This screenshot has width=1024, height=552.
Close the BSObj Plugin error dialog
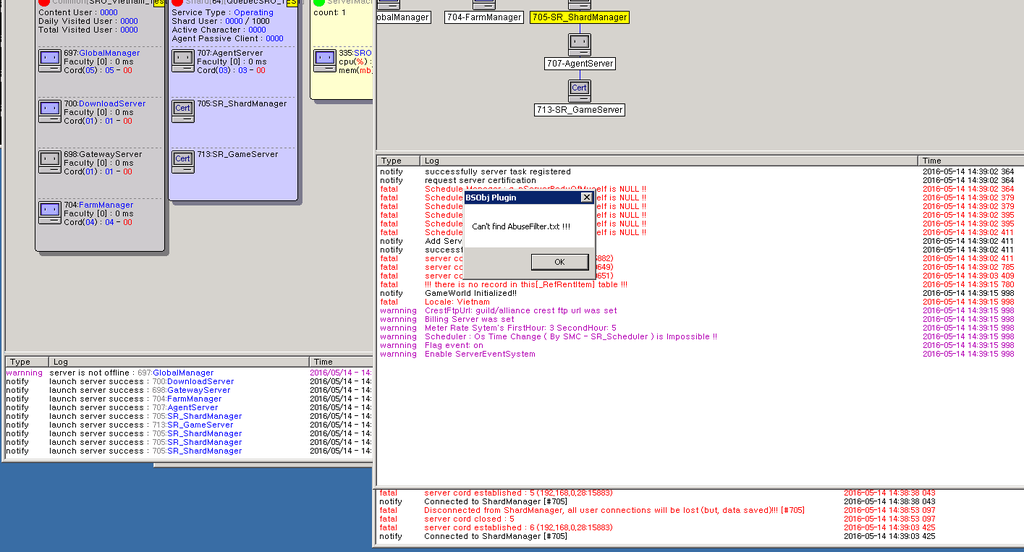click(x=587, y=198)
